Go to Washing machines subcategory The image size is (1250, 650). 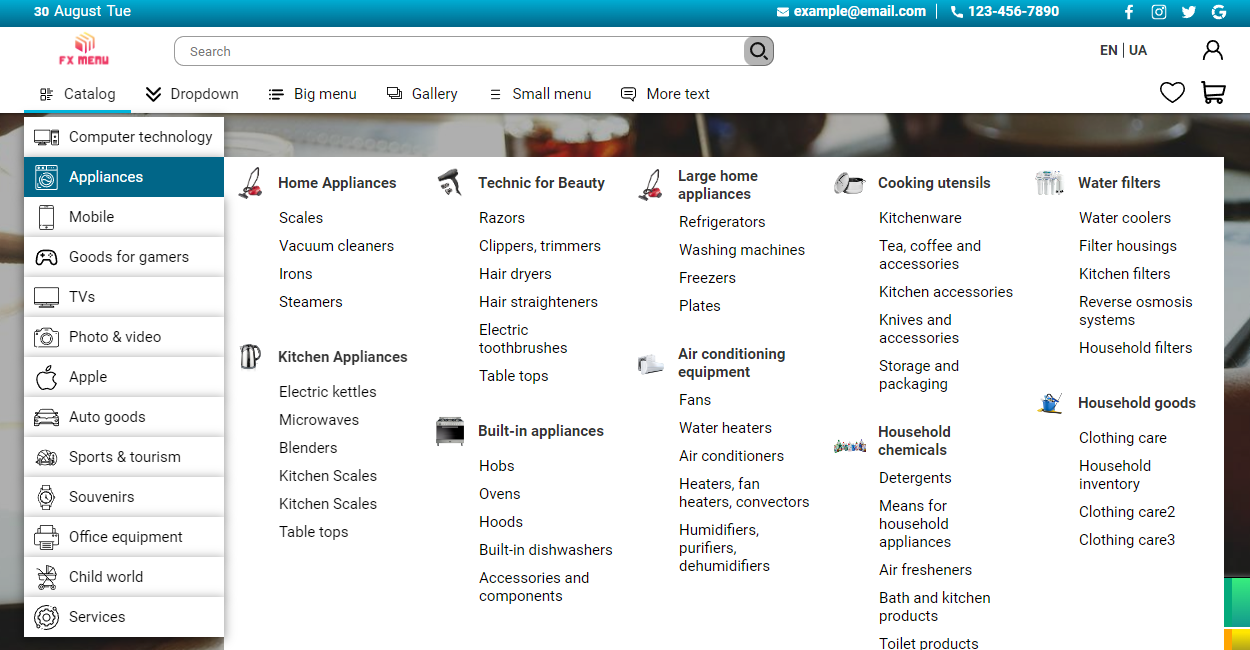(x=741, y=250)
